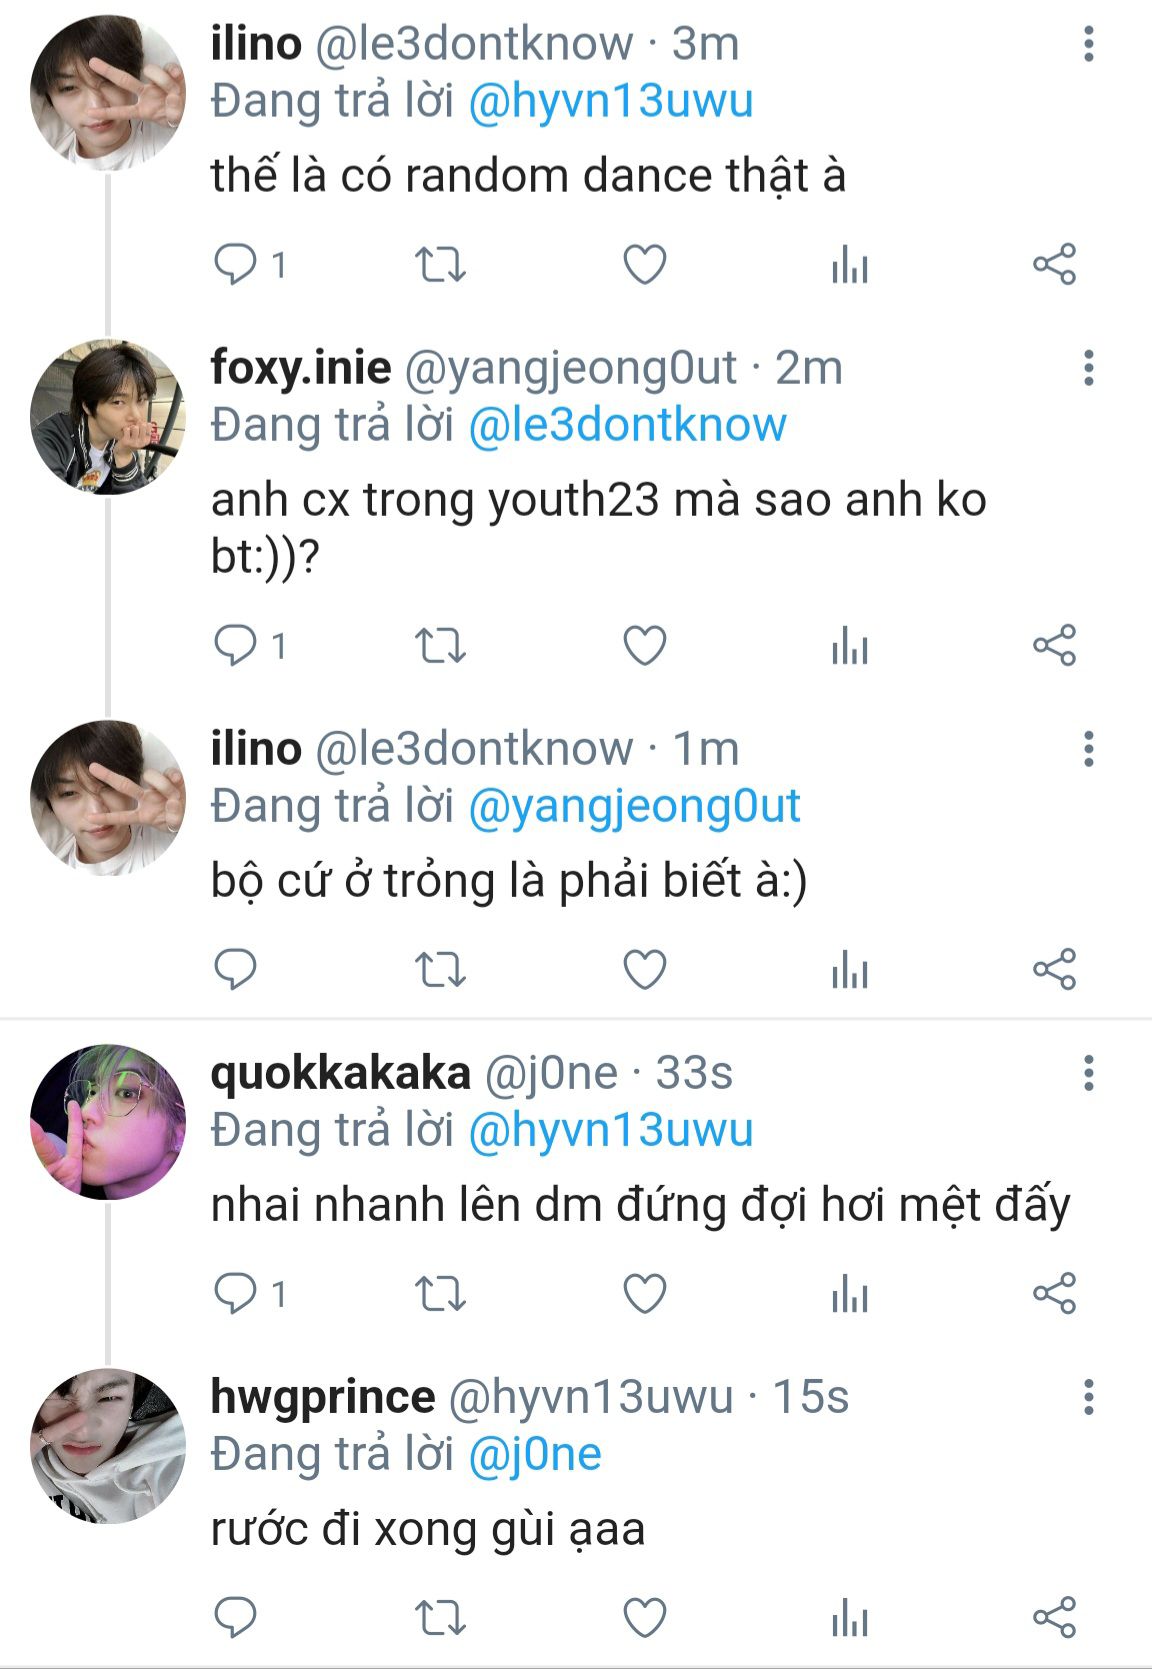Image resolution: width=1152 pixels, height=1669 pixels.
Task: Open the @le3dontknow mention link
Action: (627, 425)
